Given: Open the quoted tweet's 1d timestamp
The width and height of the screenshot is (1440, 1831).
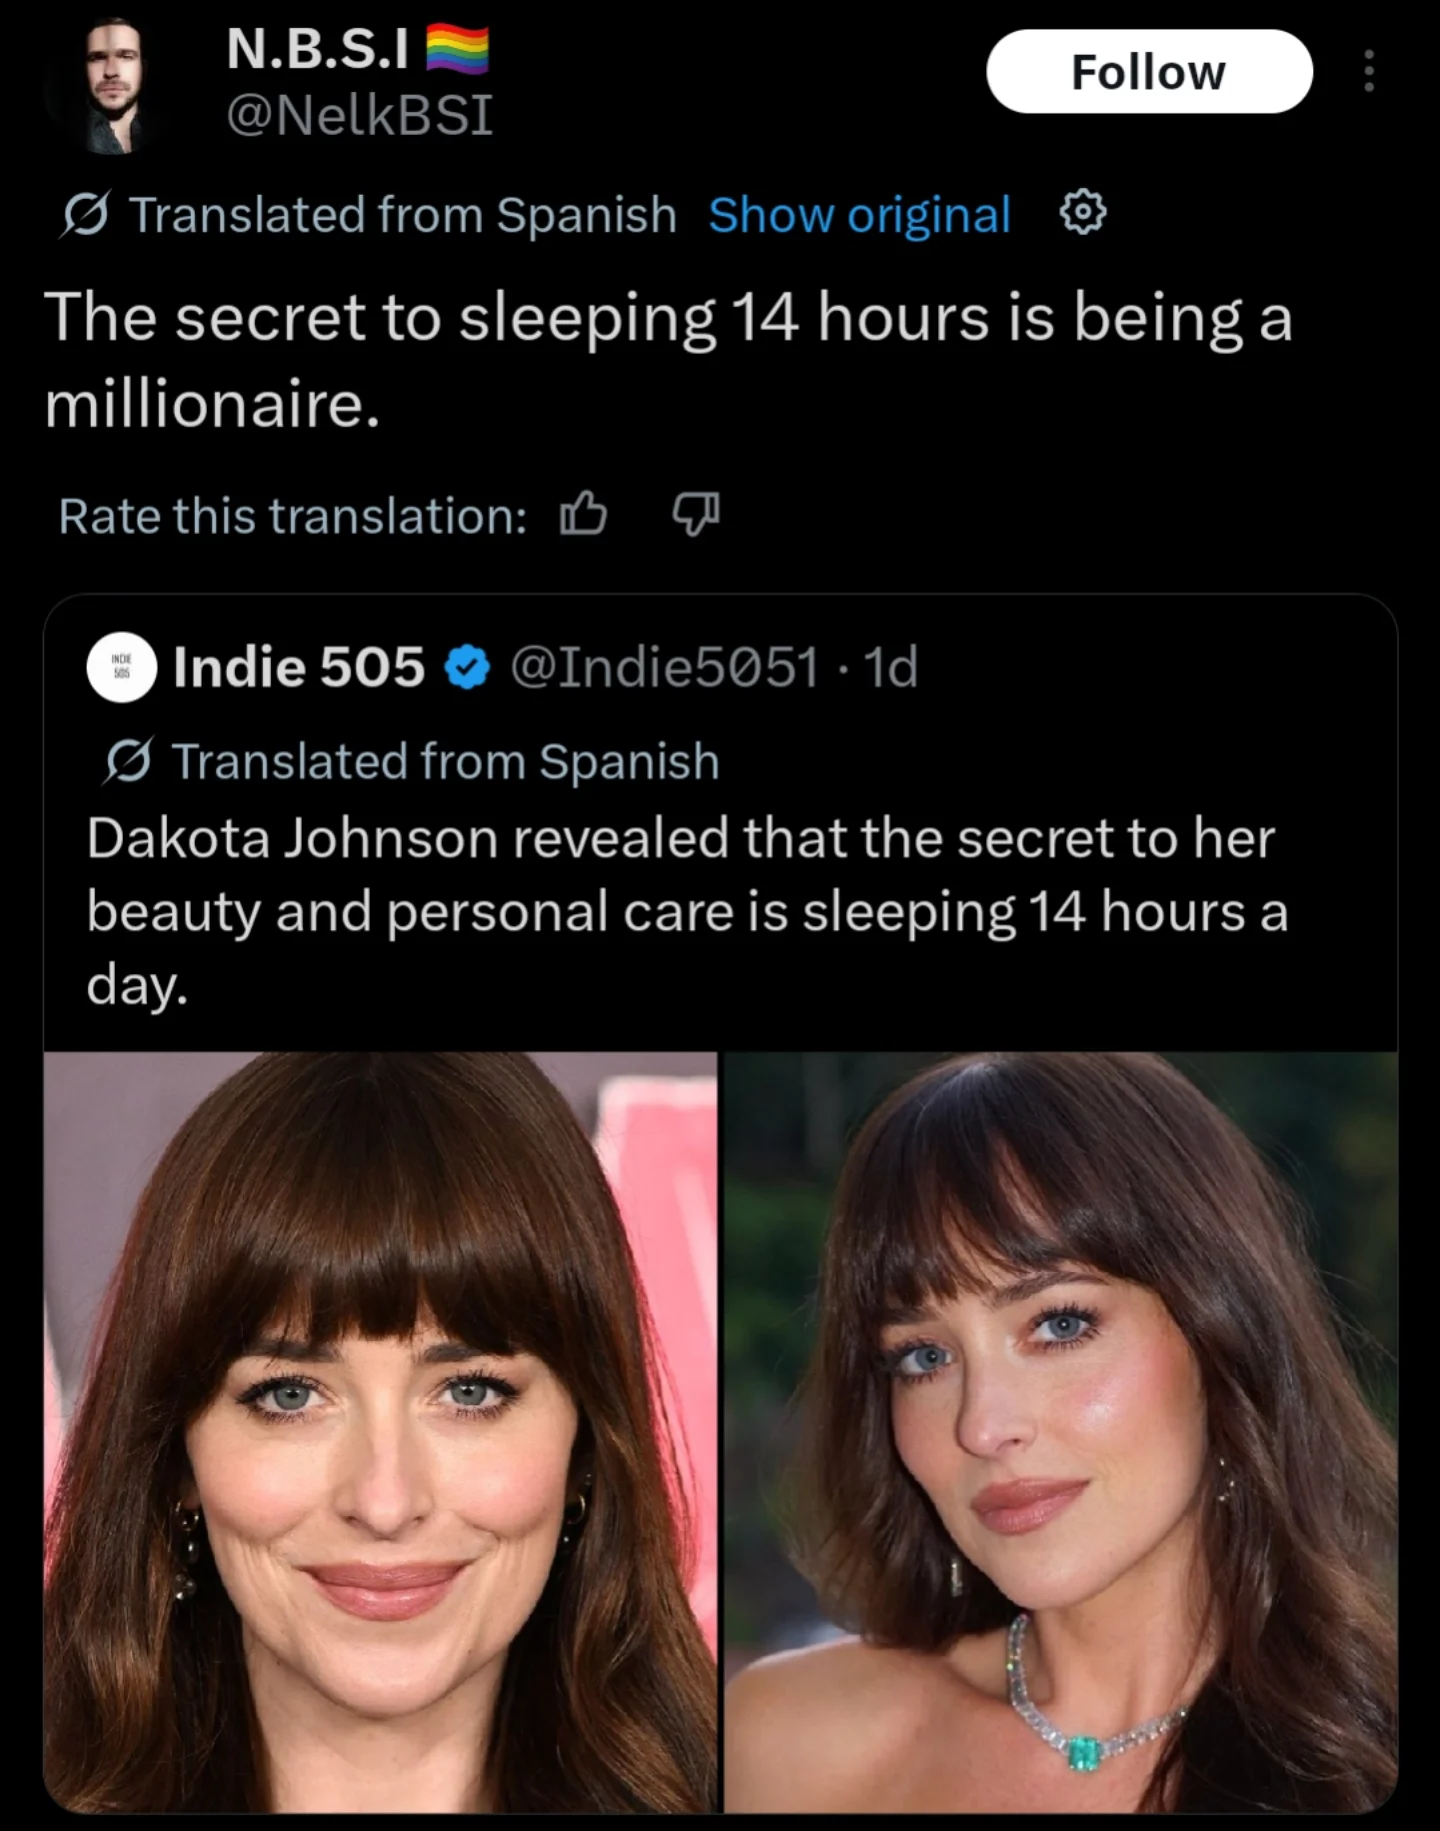Looking at the screenshot, I should pos(890,667).
